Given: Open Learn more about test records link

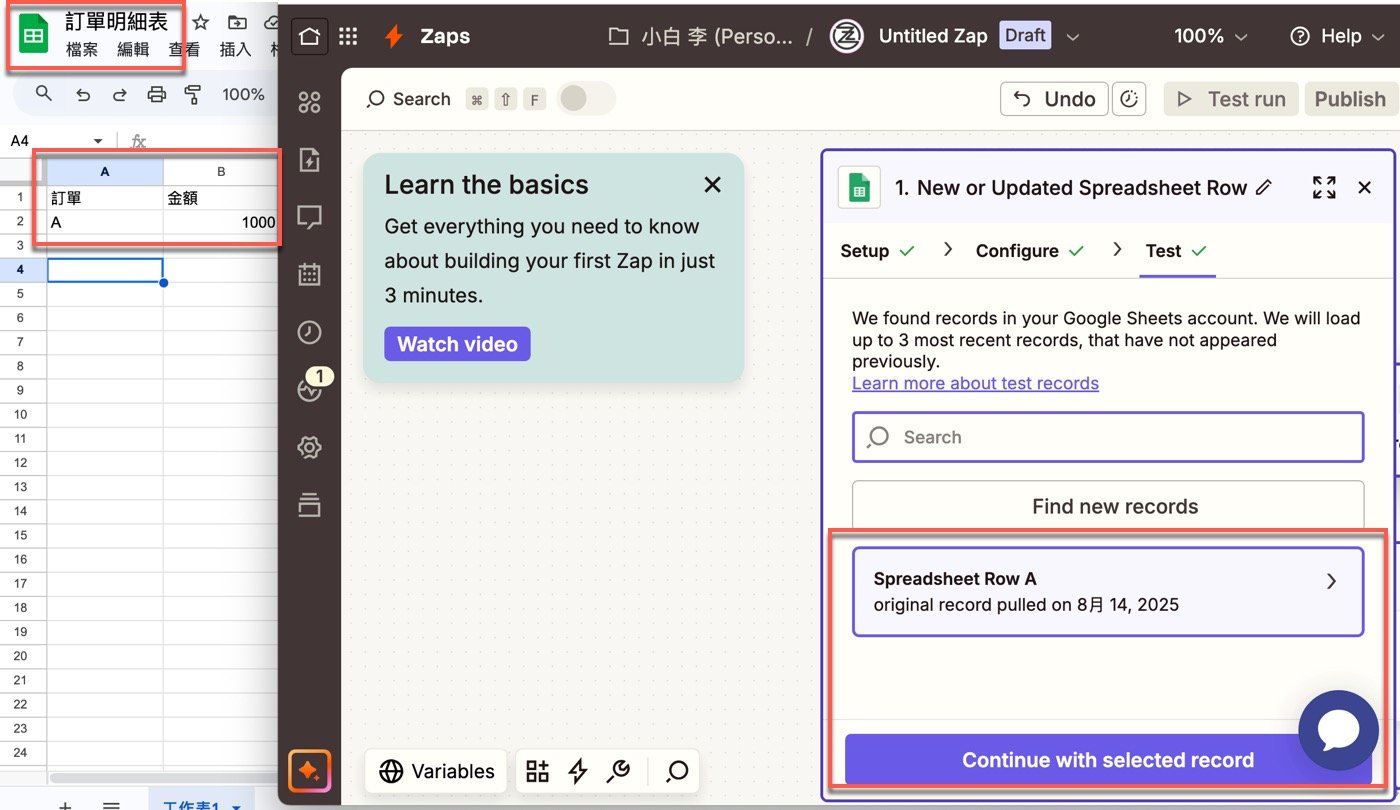Looking at the screenshot, I should (975, 383).
